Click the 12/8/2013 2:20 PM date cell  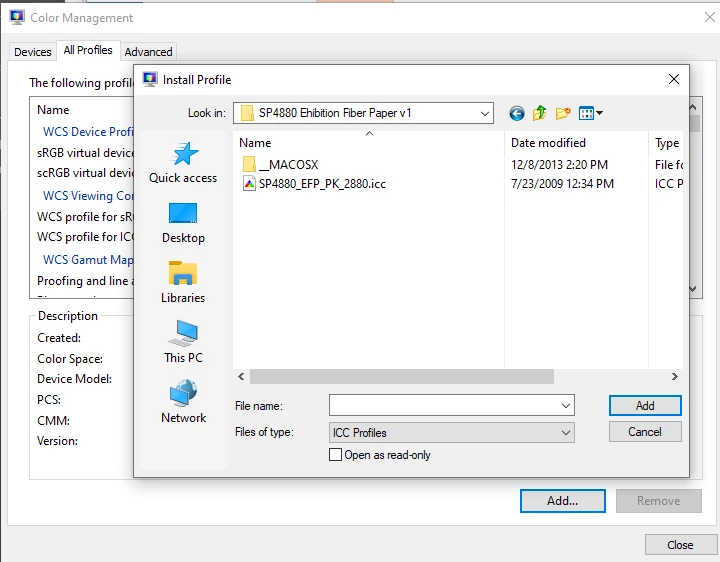[x=559, y=165]
